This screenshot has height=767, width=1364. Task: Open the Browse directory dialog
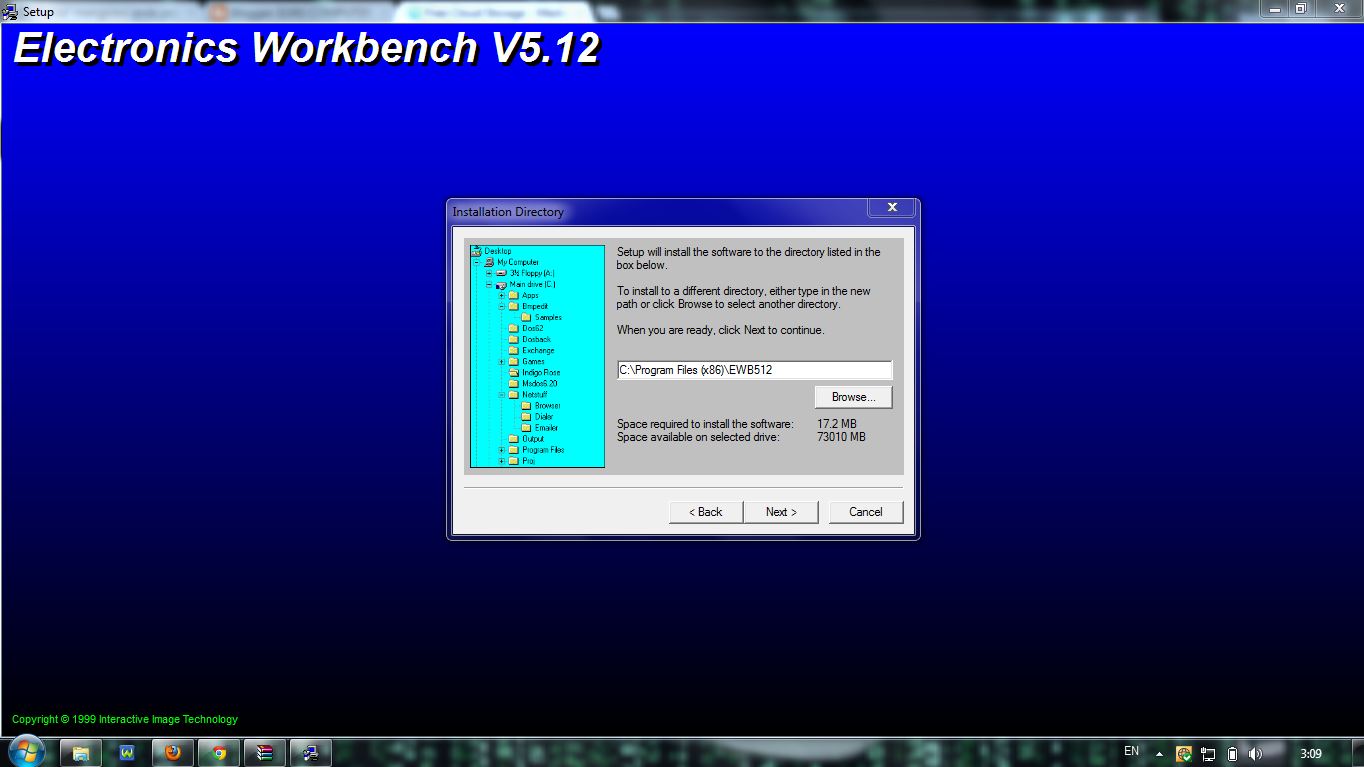[x=853, y=397]
